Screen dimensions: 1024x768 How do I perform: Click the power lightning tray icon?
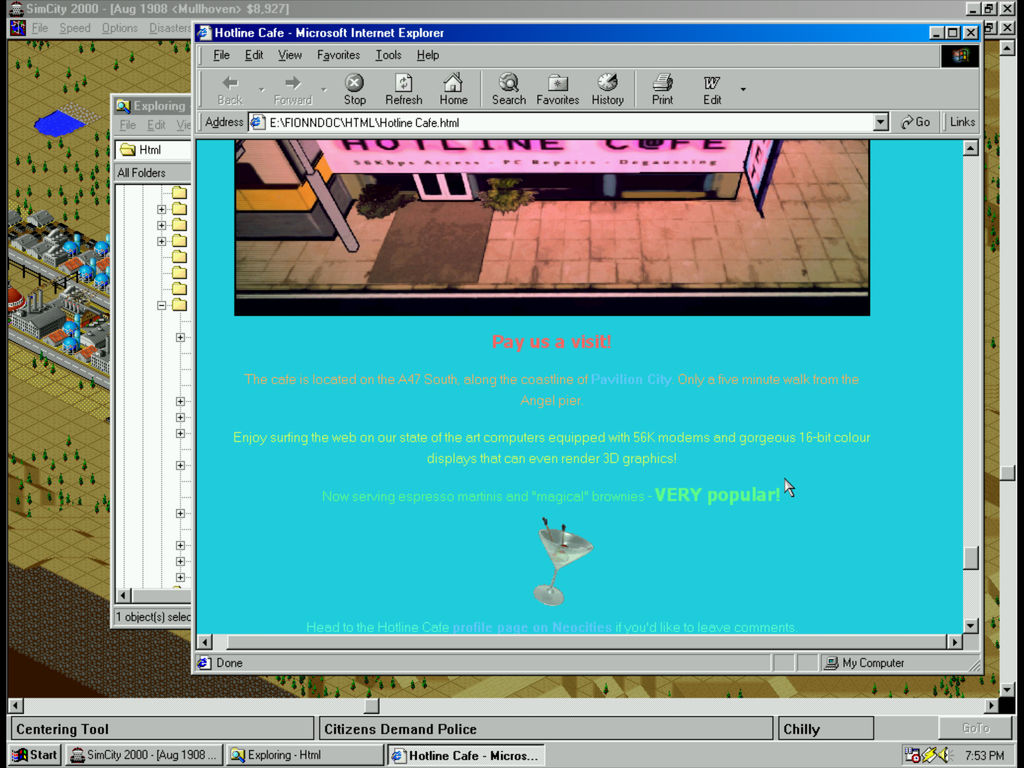[x=931, y=755]
